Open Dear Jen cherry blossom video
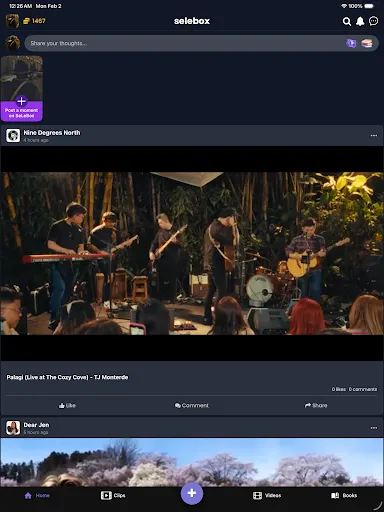Screen dimensions: 384x512 (x=192, y=463)
